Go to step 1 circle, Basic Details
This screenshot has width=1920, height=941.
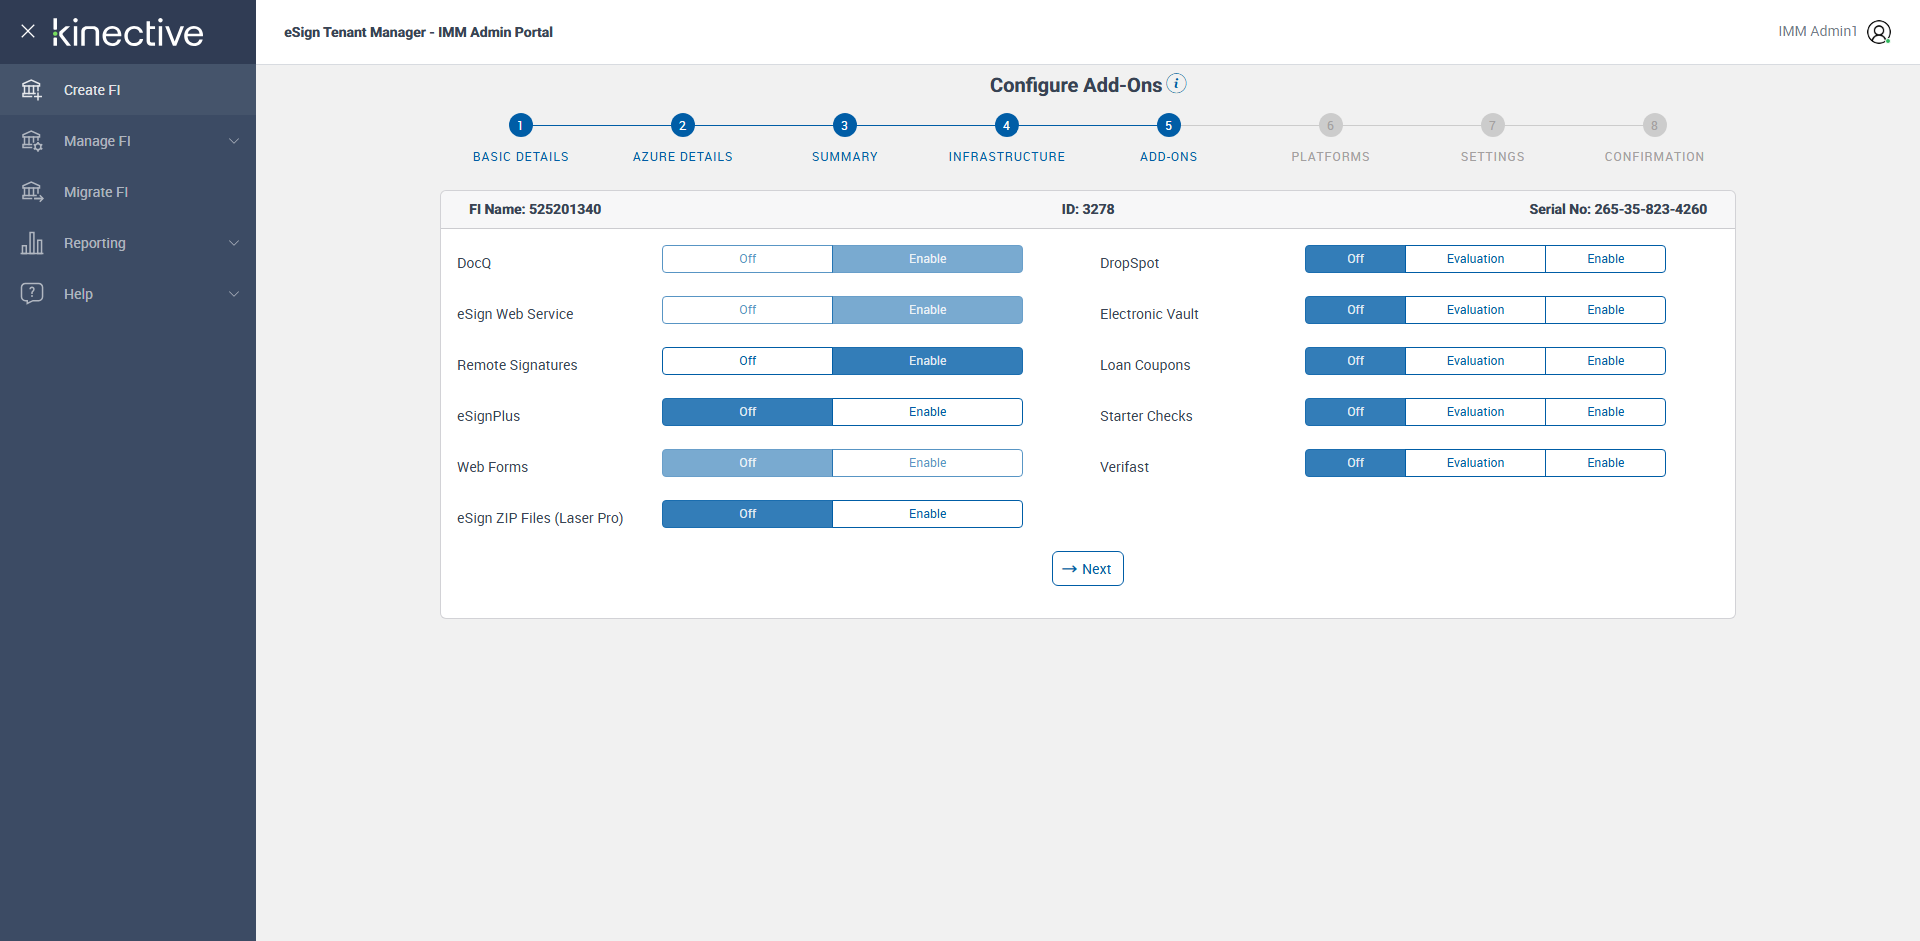point(520,125)
